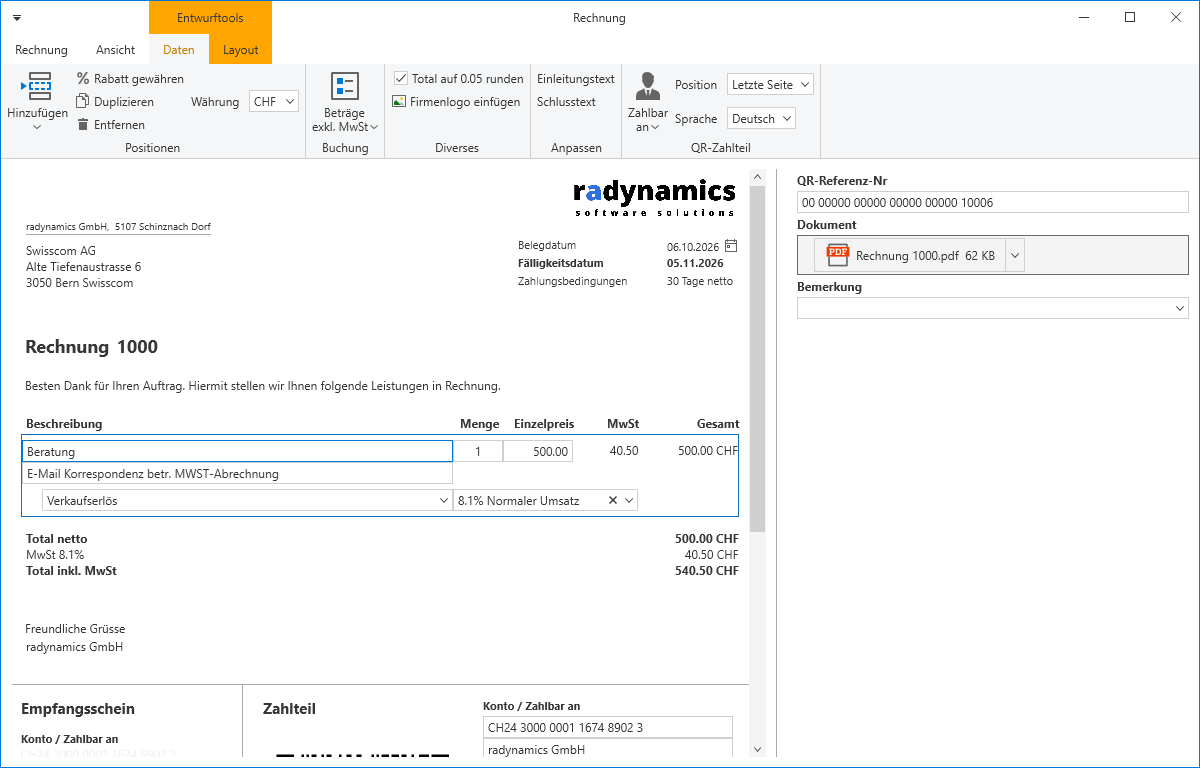Image resolution: width=1200 pixels, height=768 pixels.
Task: Open the Zahlbar an person icon
Action: 648,86
